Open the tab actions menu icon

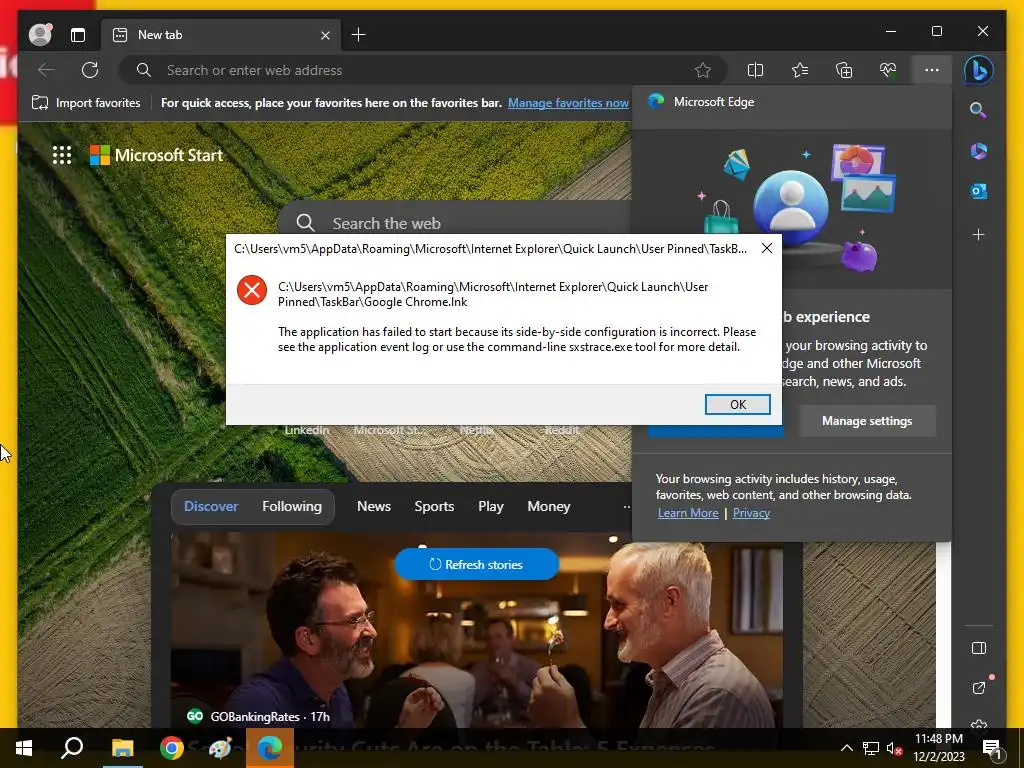tap(78, 35)
